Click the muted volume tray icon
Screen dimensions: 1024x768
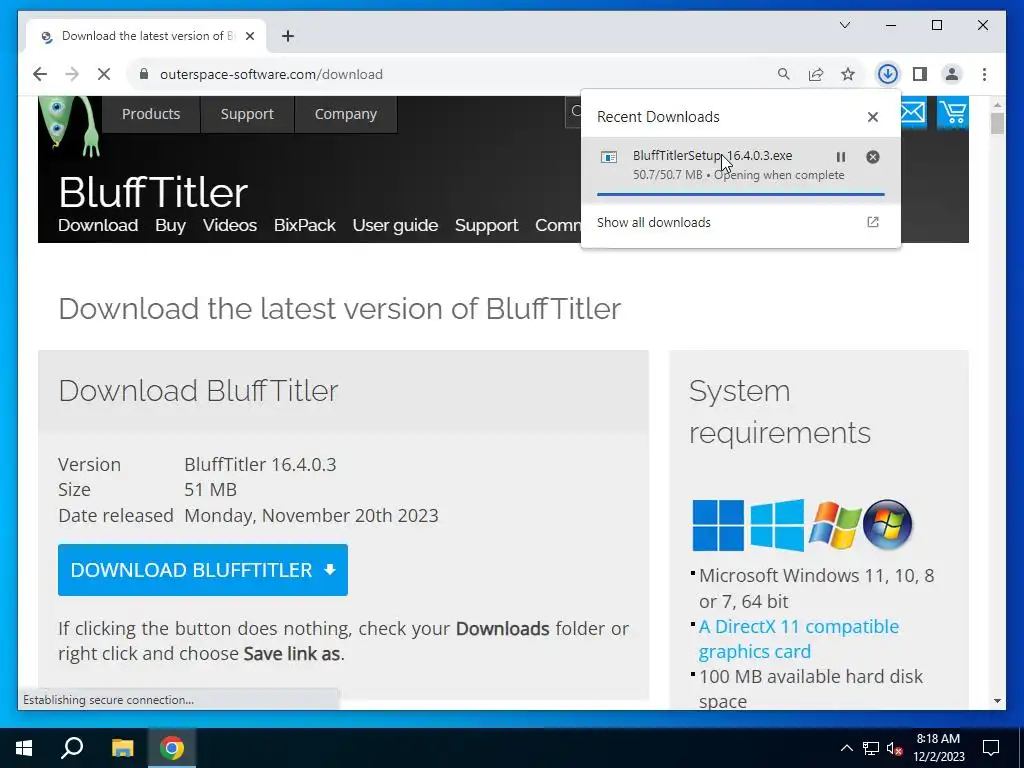(x=895, y=748)
